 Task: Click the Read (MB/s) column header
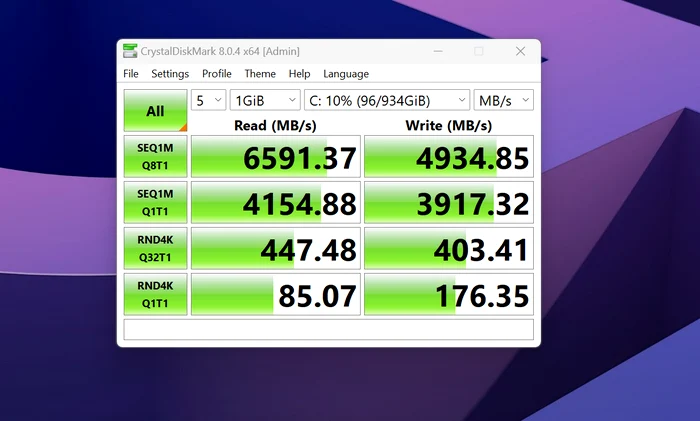click(x=275, y=125)
